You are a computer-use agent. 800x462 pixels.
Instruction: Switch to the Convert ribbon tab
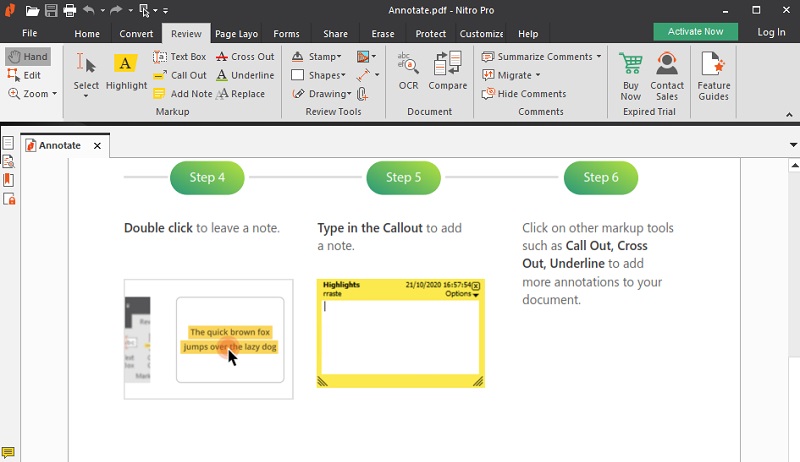(x=136, y=34)
